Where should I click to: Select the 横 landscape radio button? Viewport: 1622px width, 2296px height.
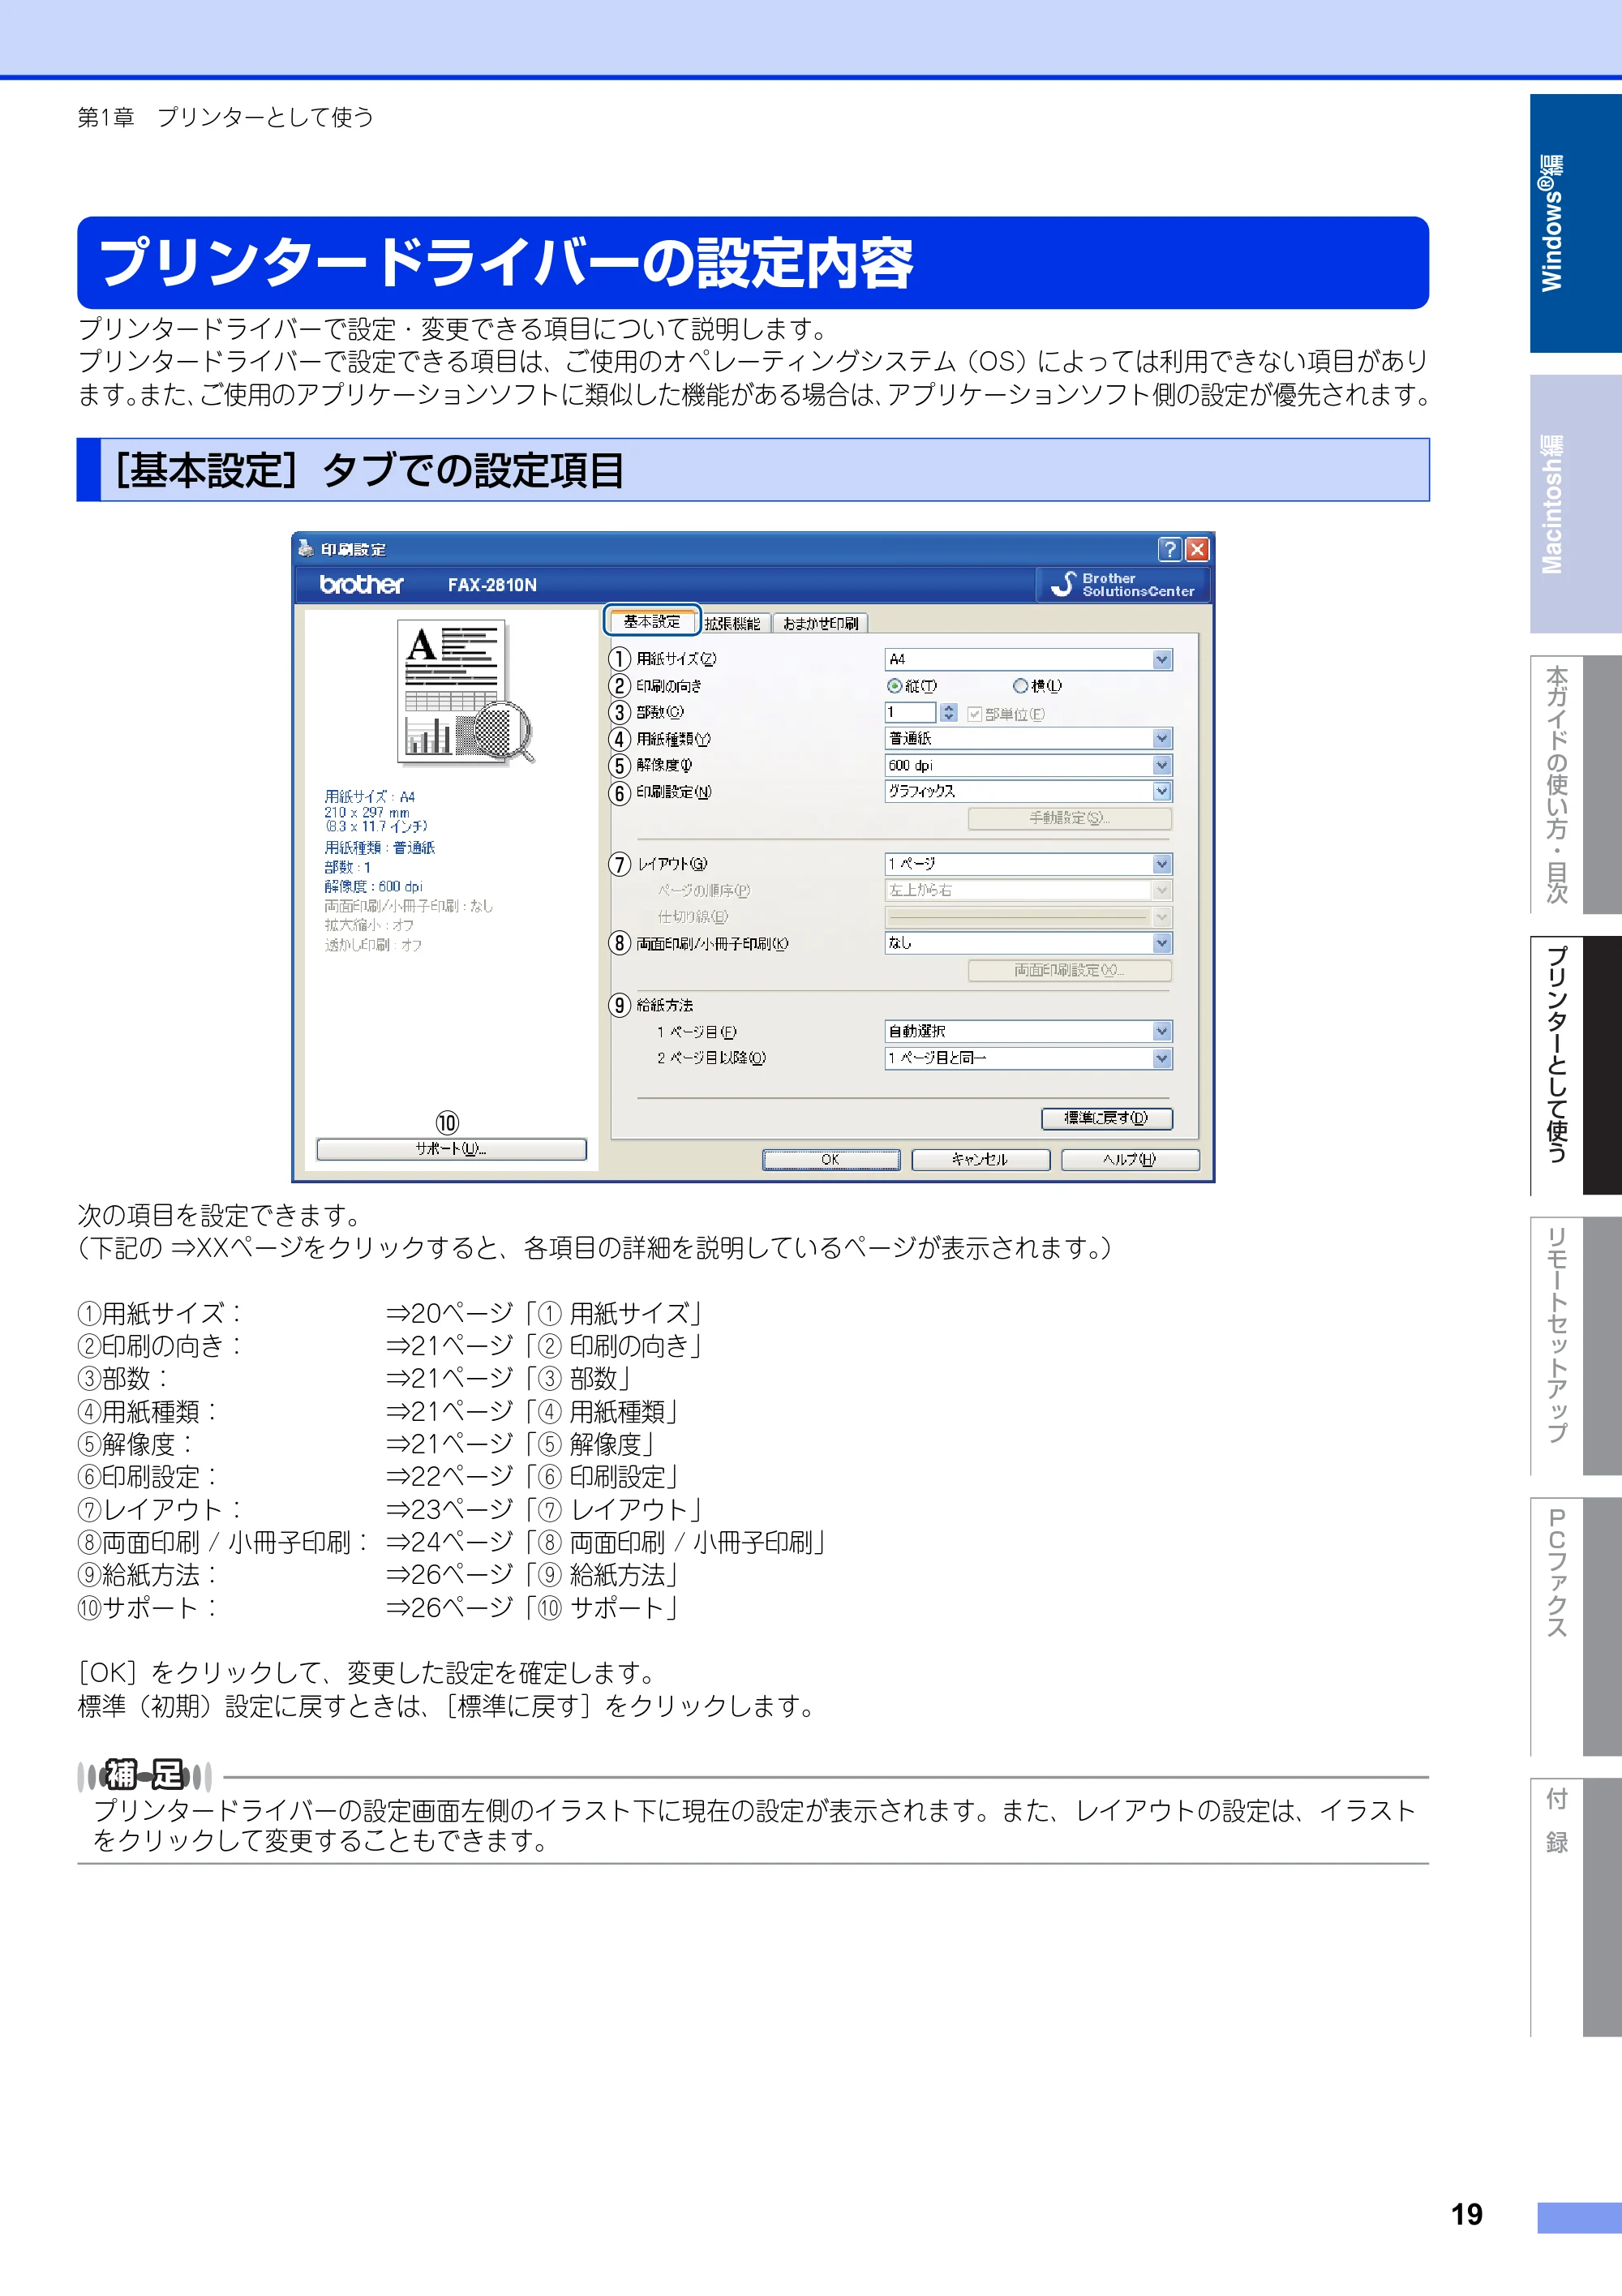[1020, 686]
